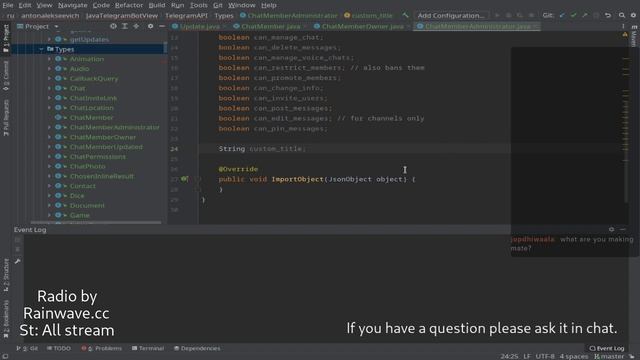Viewport: 640px width, 360px height.
Task: Open the File menu
Action: click(8, 5)
